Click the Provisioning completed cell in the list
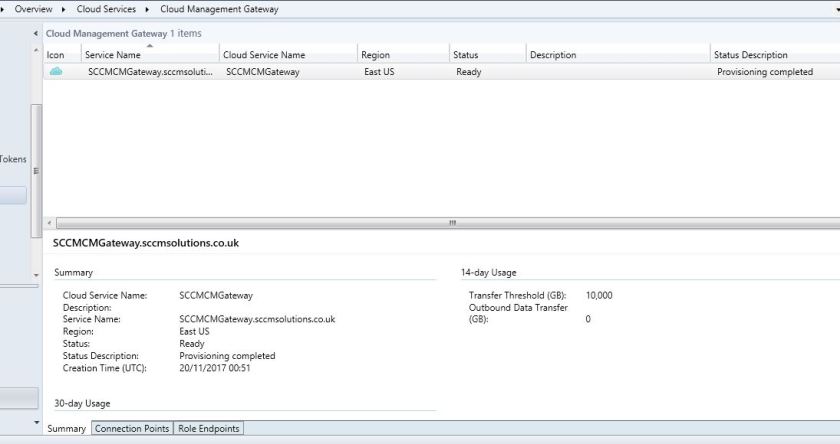The width and height of the screenshot is (840, 444). (x=764, y=72)
